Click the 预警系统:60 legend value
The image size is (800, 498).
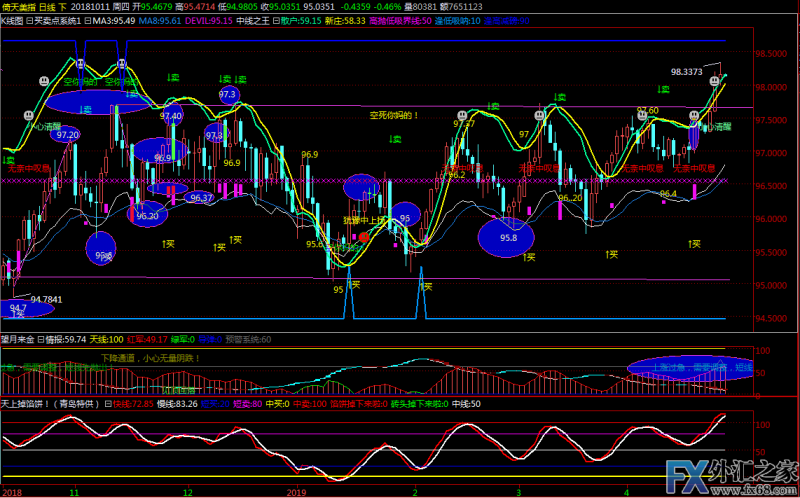(248, 339)
